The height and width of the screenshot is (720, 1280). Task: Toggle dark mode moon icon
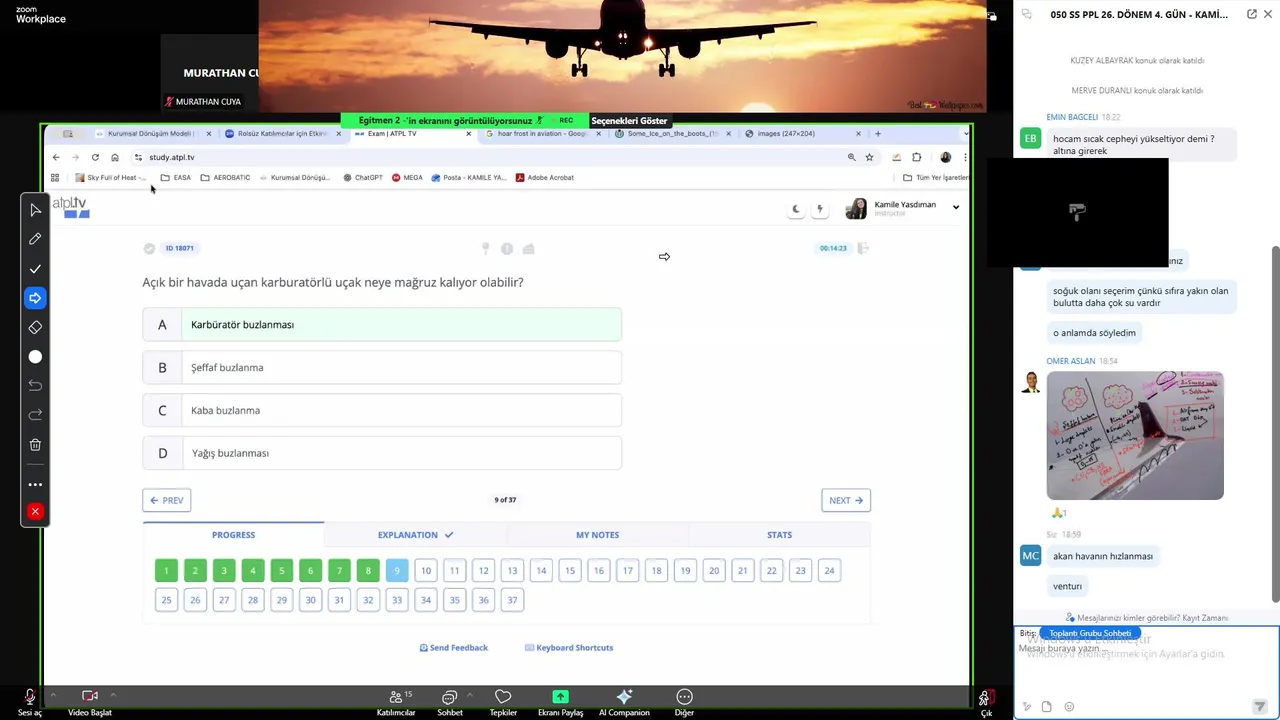(x=796, y=209)
